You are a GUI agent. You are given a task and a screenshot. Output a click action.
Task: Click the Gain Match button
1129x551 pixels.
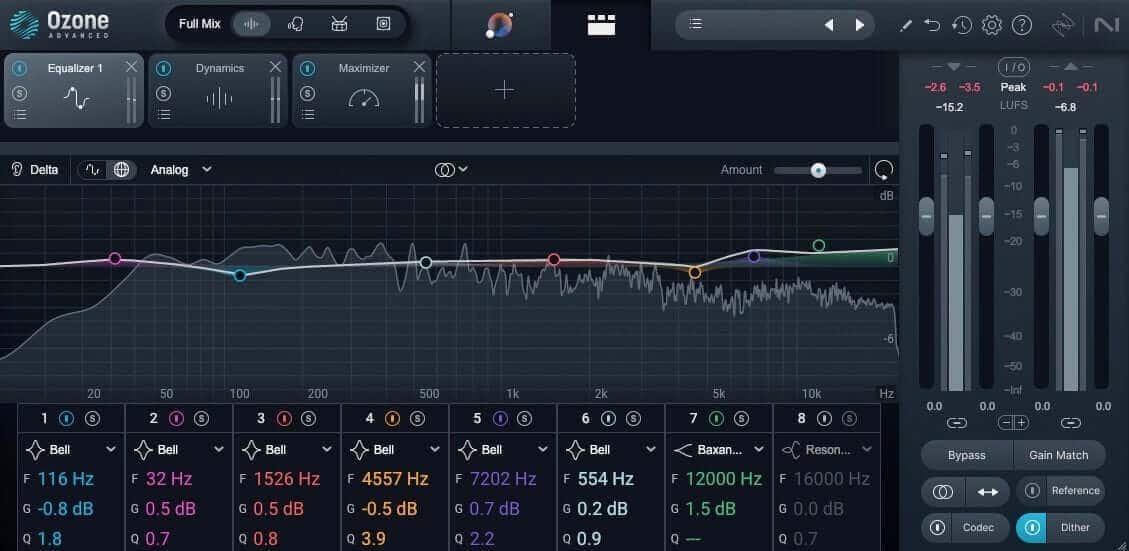(1058, 455)
